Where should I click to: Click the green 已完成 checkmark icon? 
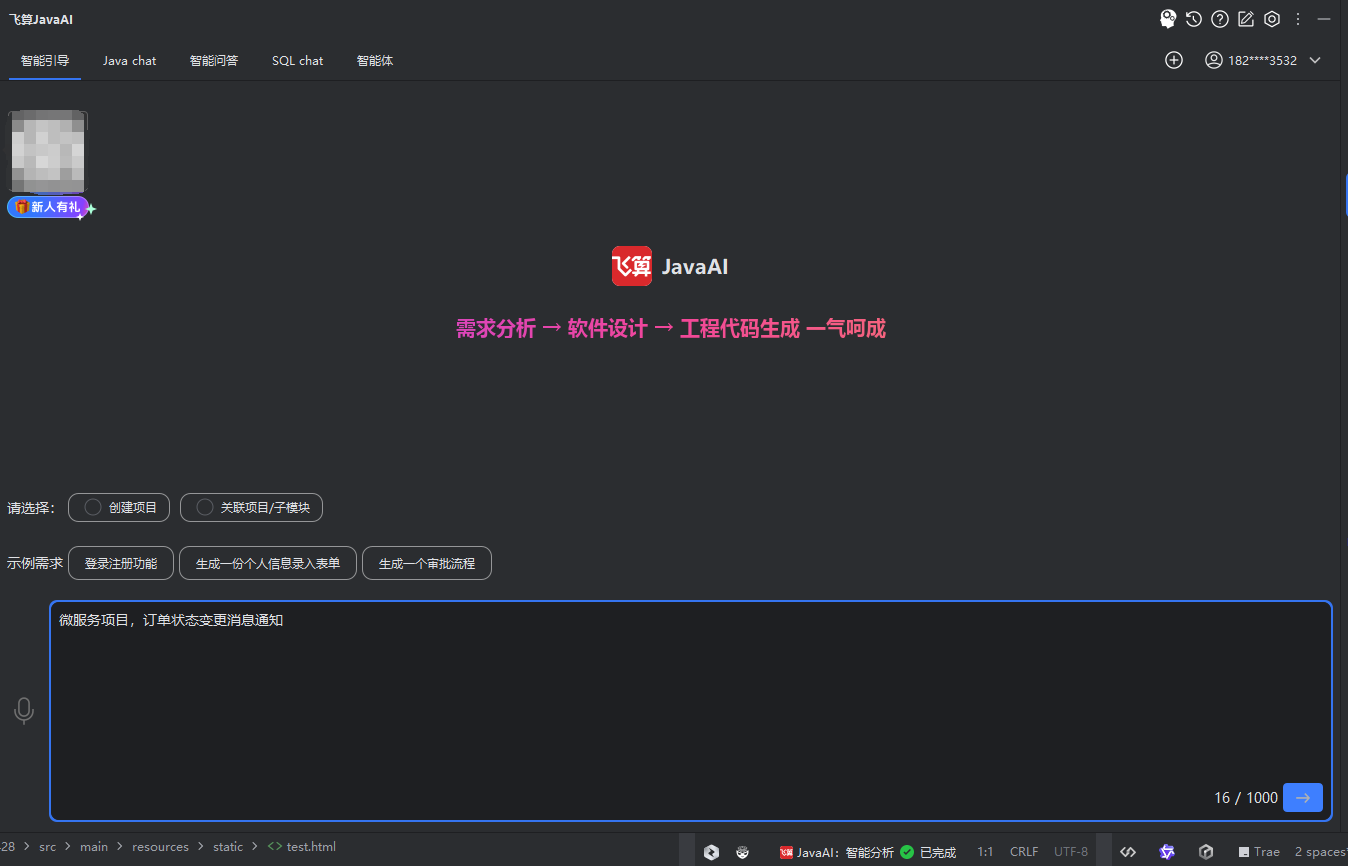907,852
